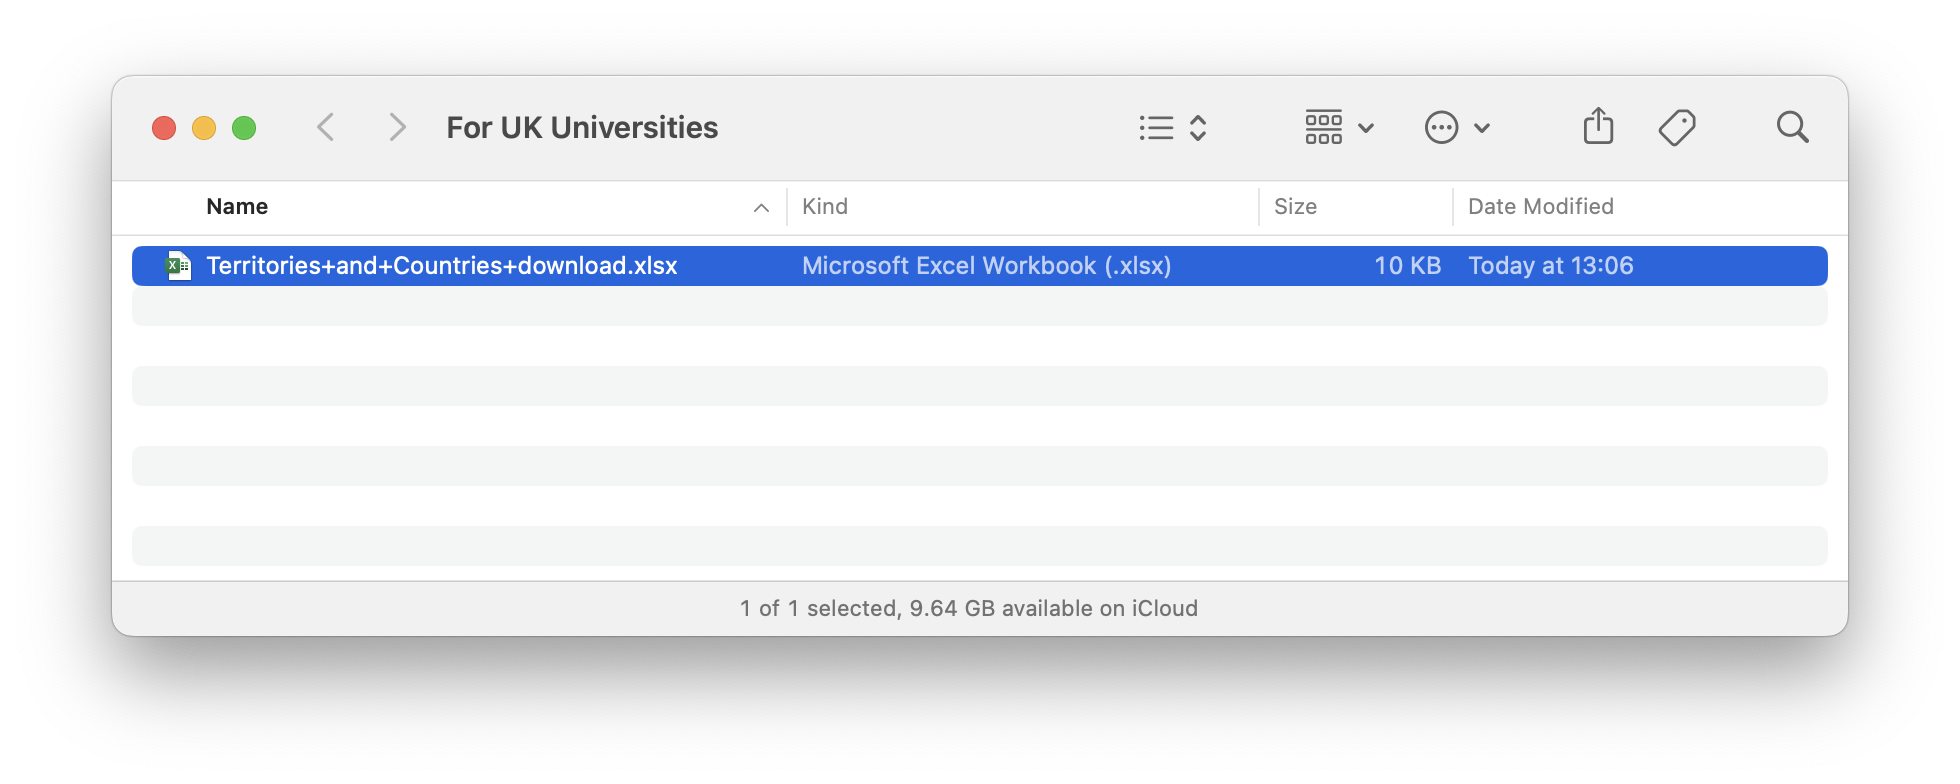This screenshot has width=1960, height=784.
Task: Click the list view icon
Action: (x=1156, y=128)
